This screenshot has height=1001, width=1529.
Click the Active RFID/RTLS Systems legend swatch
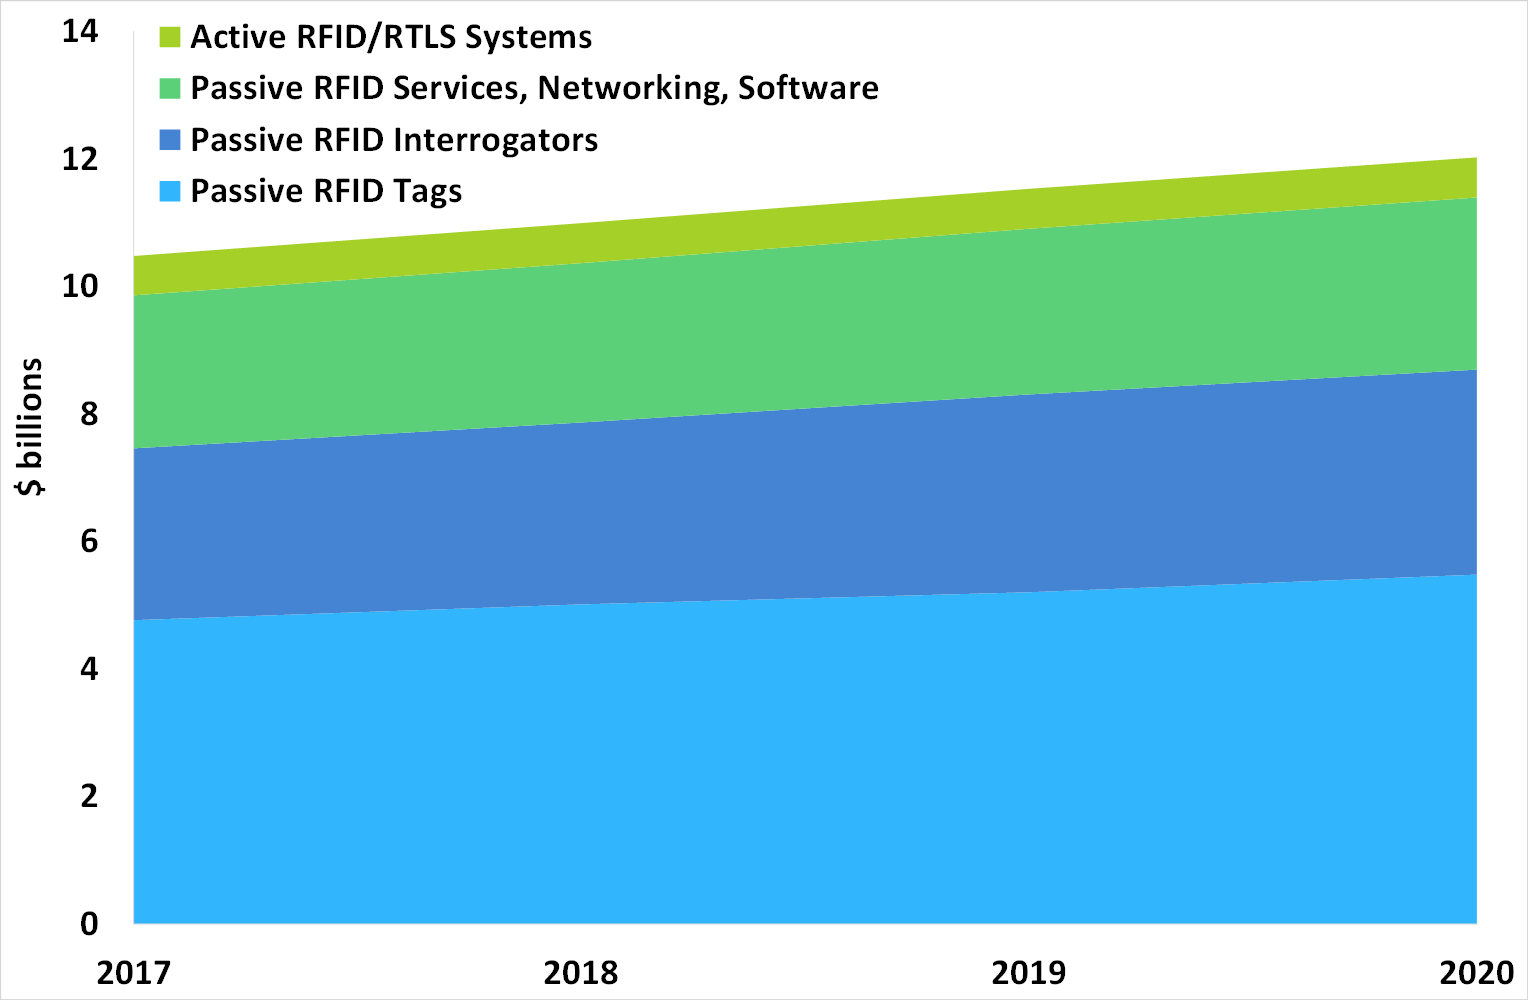[x=170, y=38]
